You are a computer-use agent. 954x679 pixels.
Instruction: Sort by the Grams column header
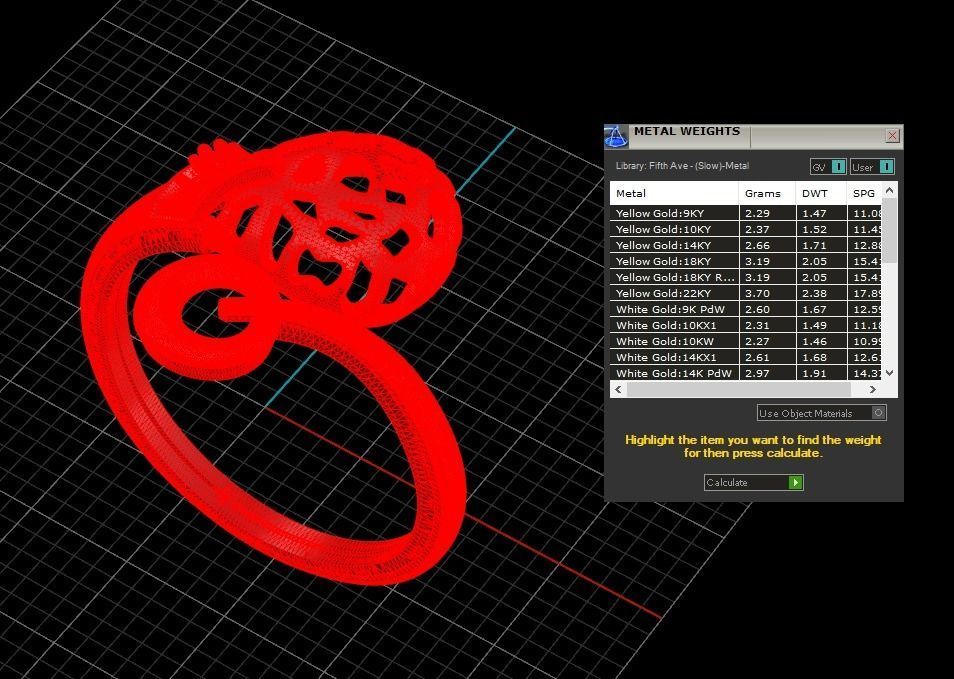767,193
